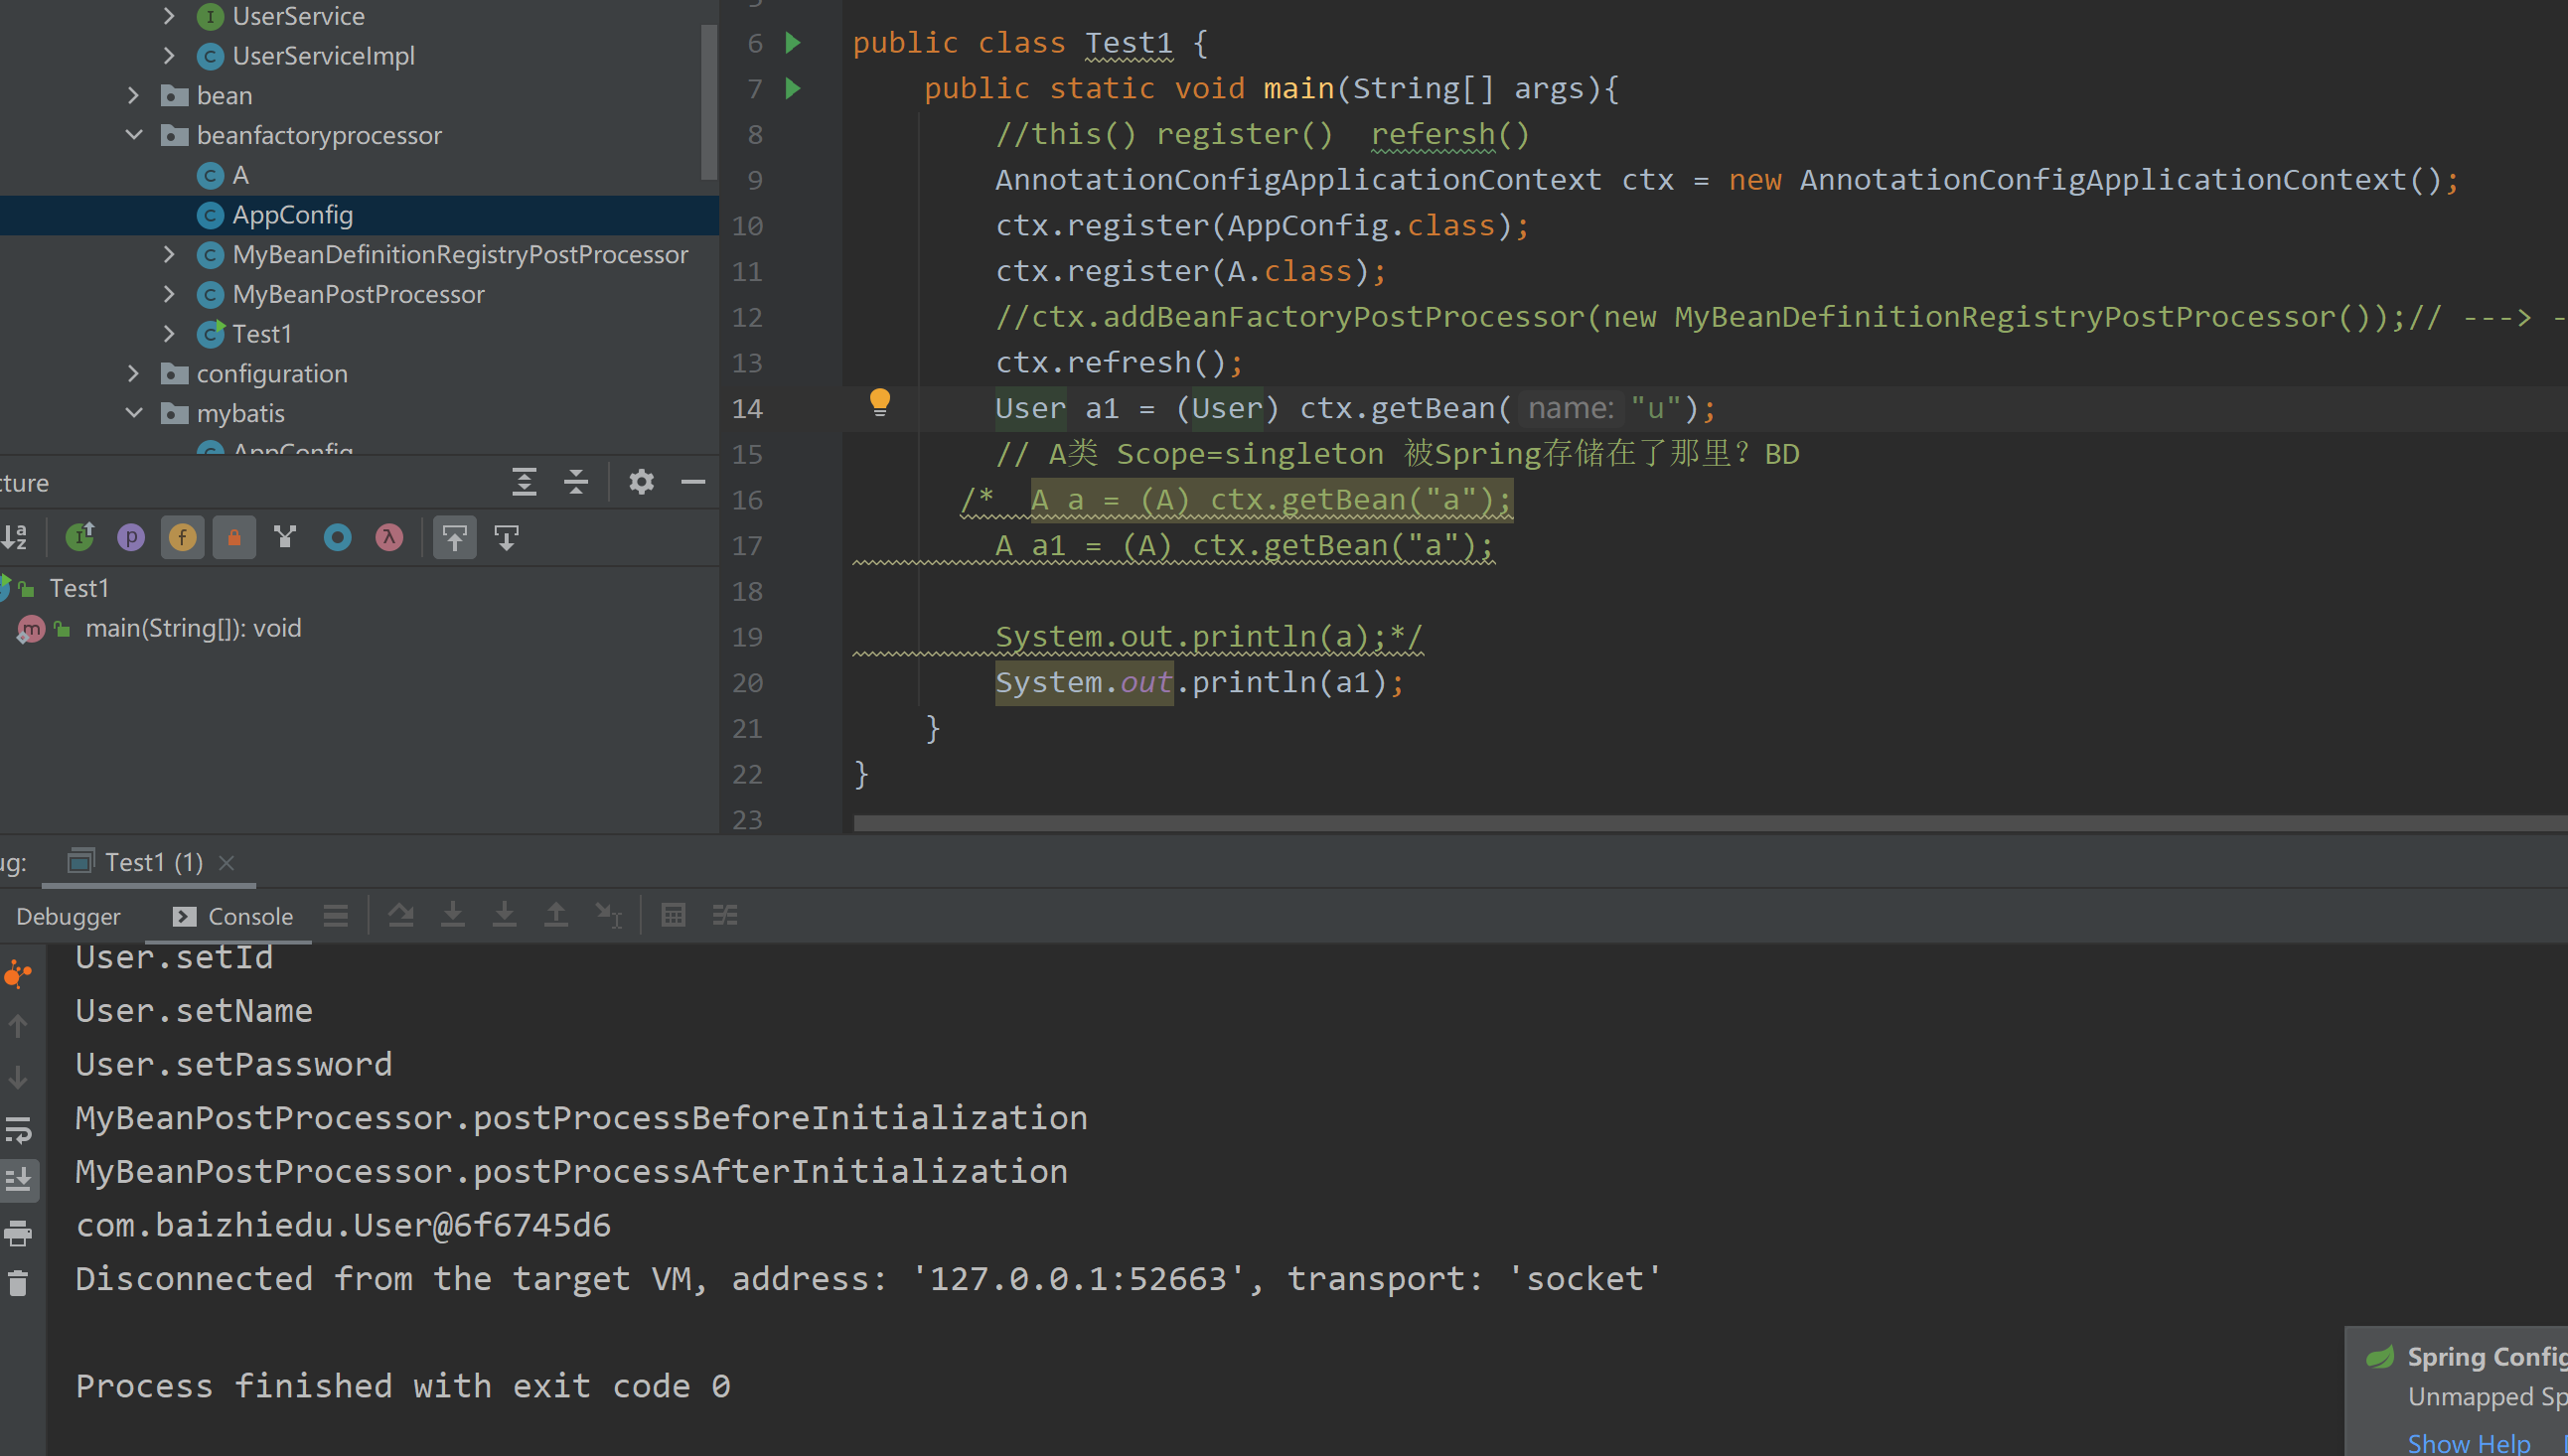
Task: Toggle Soft-Wrap in console sidebar
Action: pos(18,1130)
